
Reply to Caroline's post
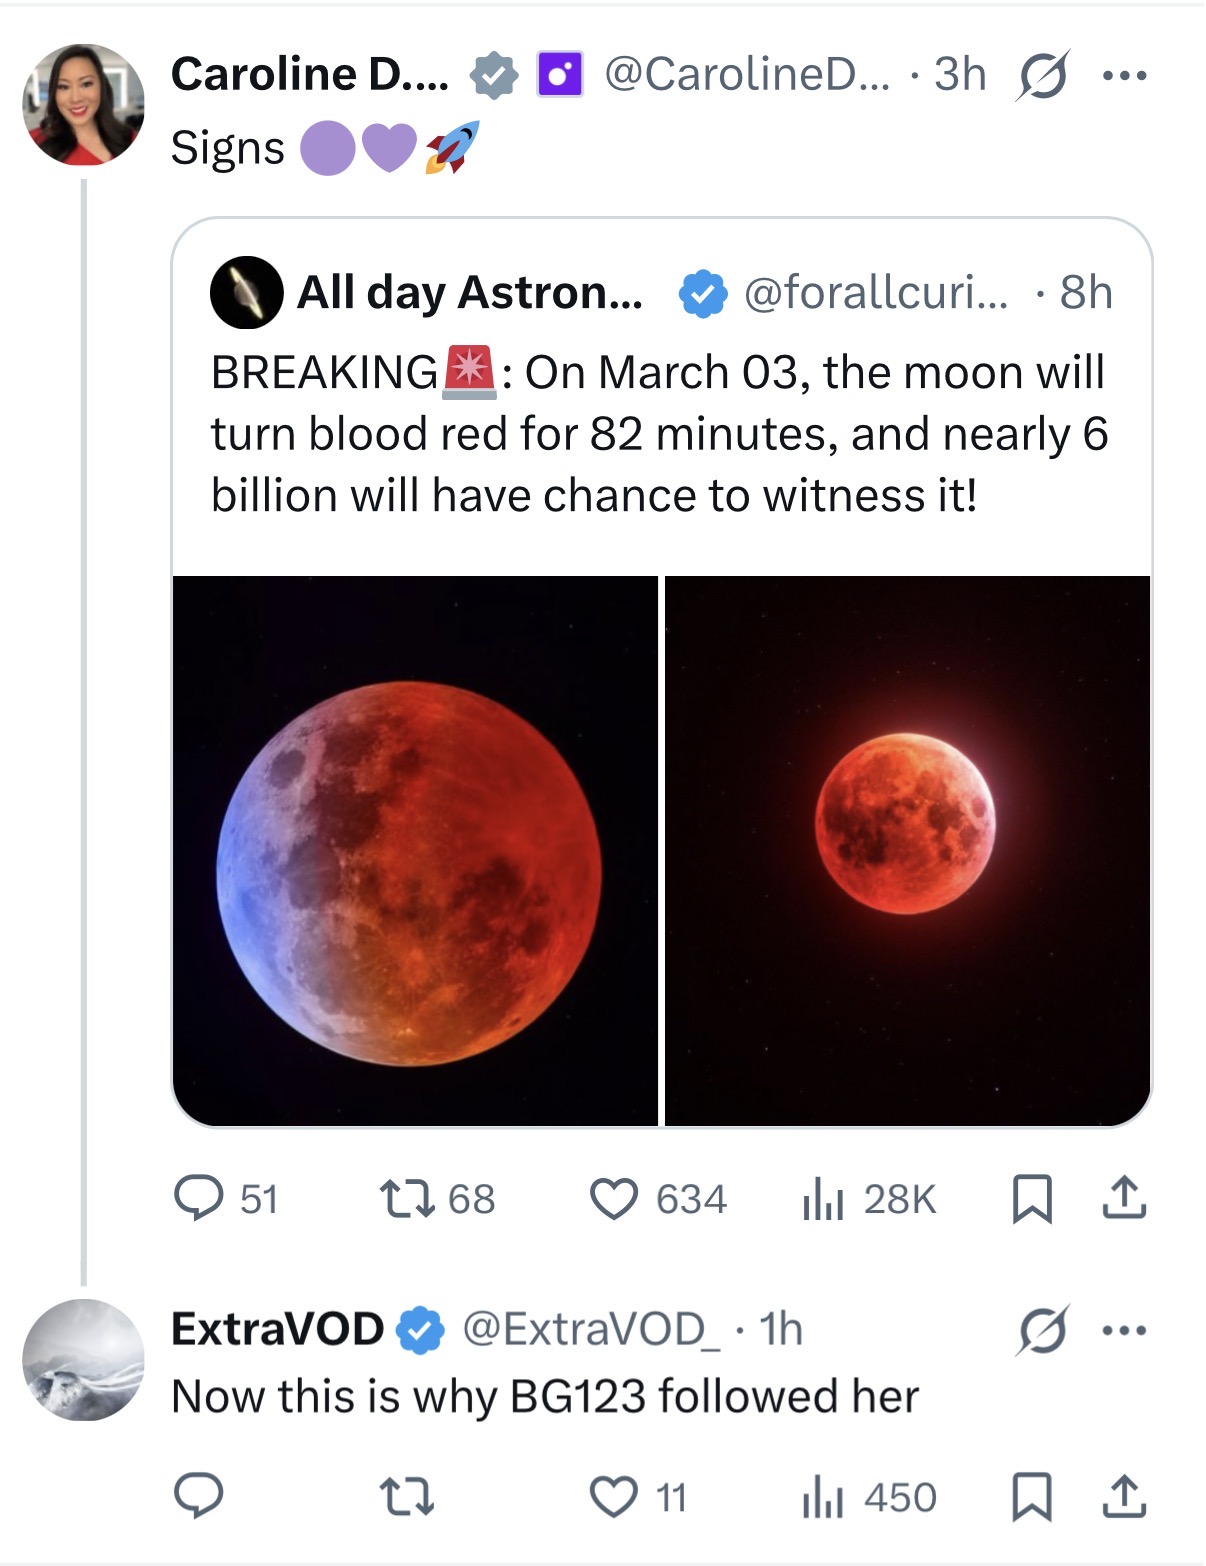(199, 1198)
